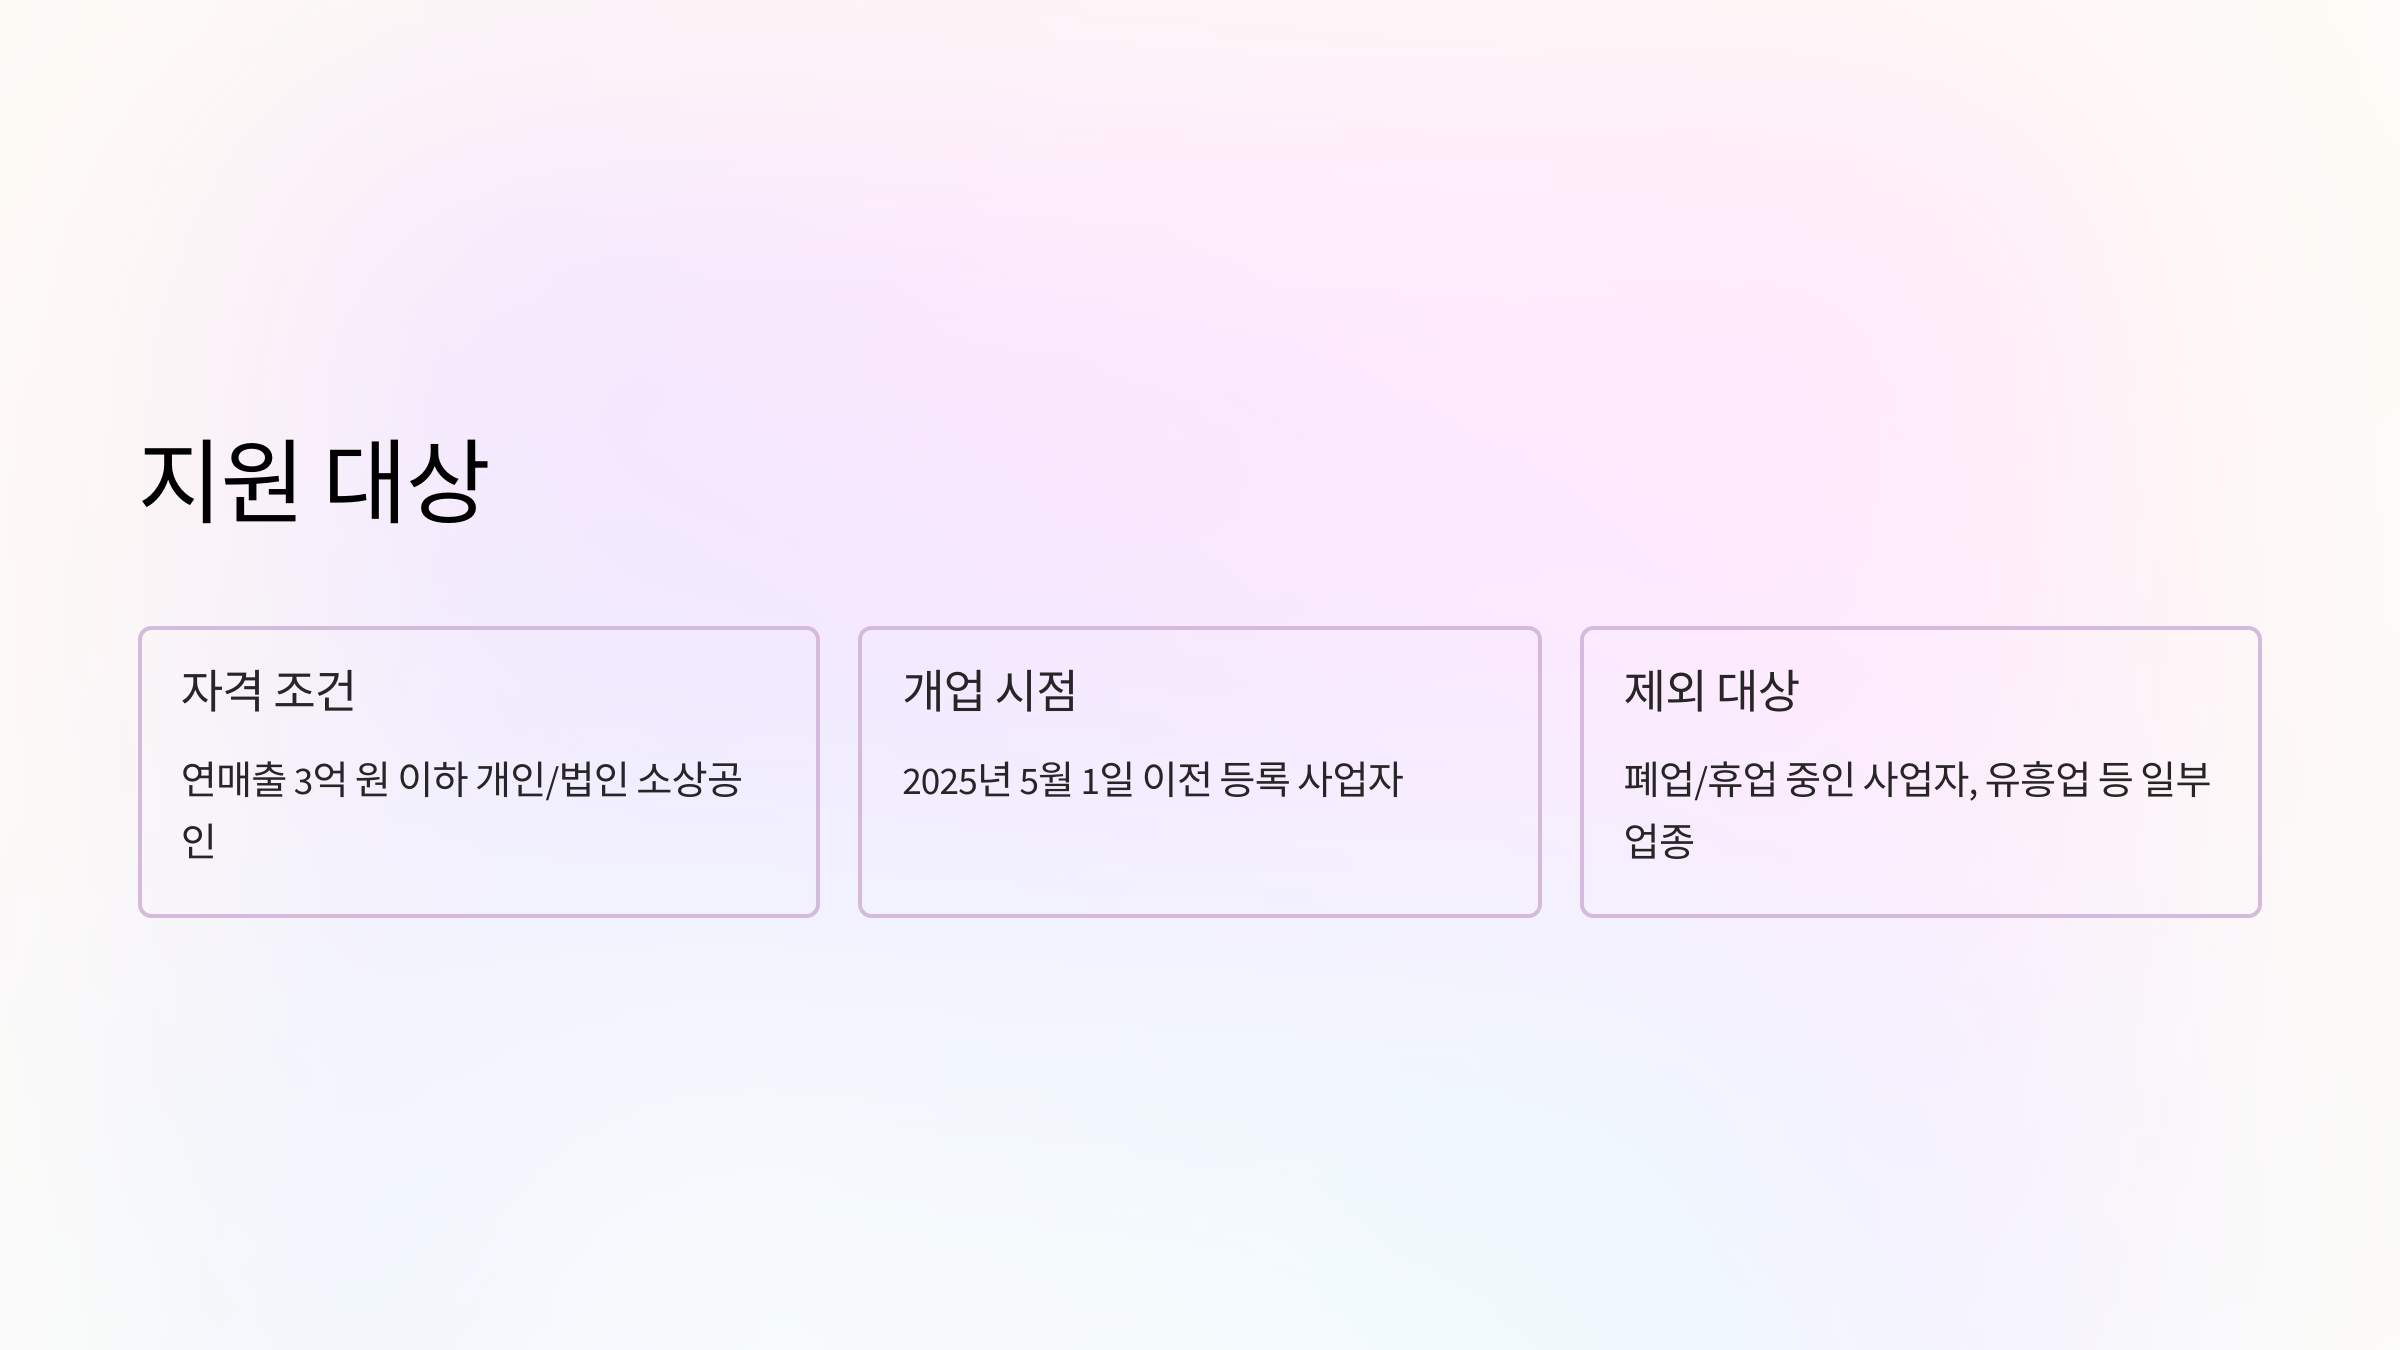This screenshot has width=2400, height=1350.
Task: Click 5월 in the opening date card
Action: click(x=1046, y=780)
